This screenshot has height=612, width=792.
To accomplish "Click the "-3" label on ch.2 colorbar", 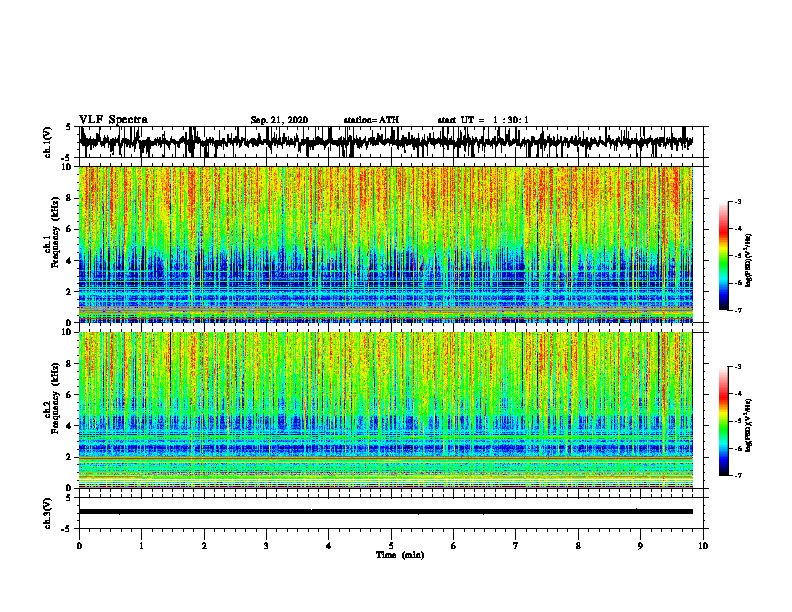I will coord(738,367).
